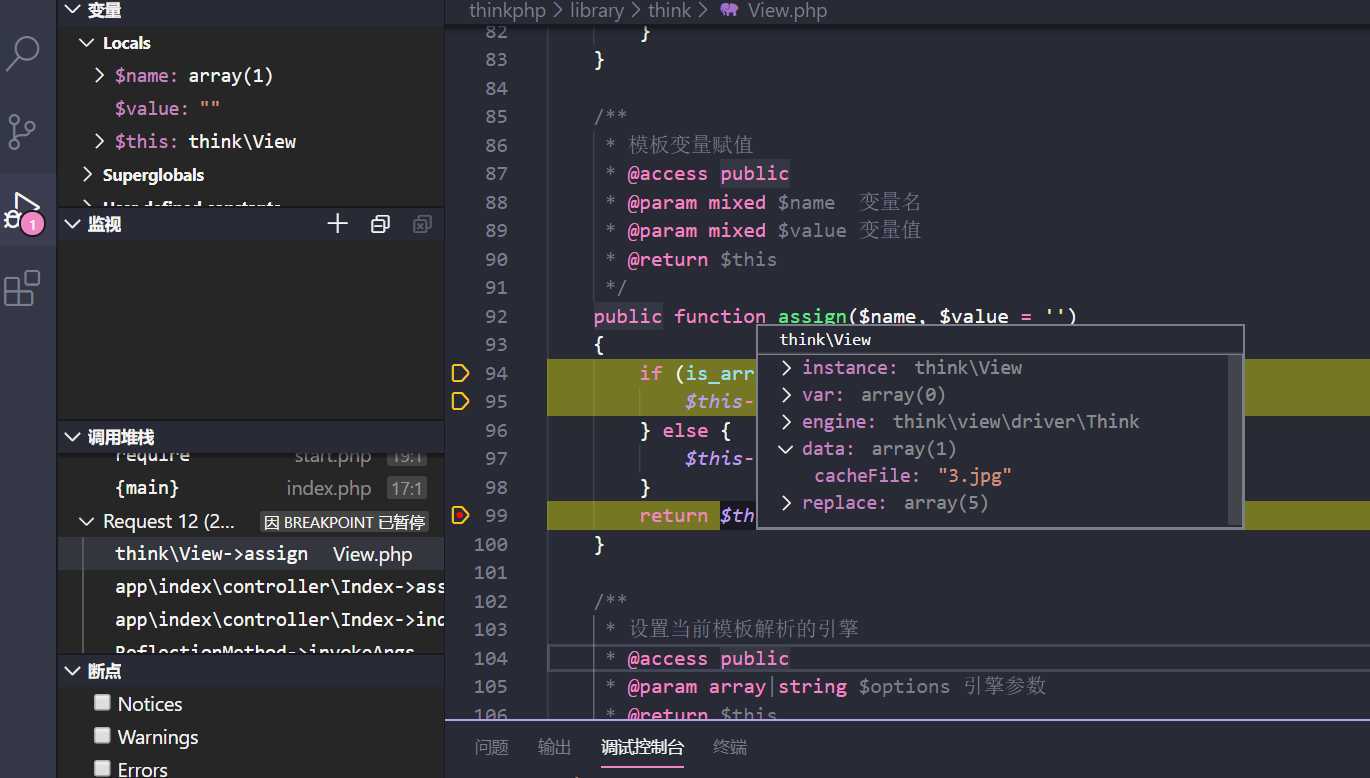Expand replace array in hover popup
1370x778 pixels.
787,503
